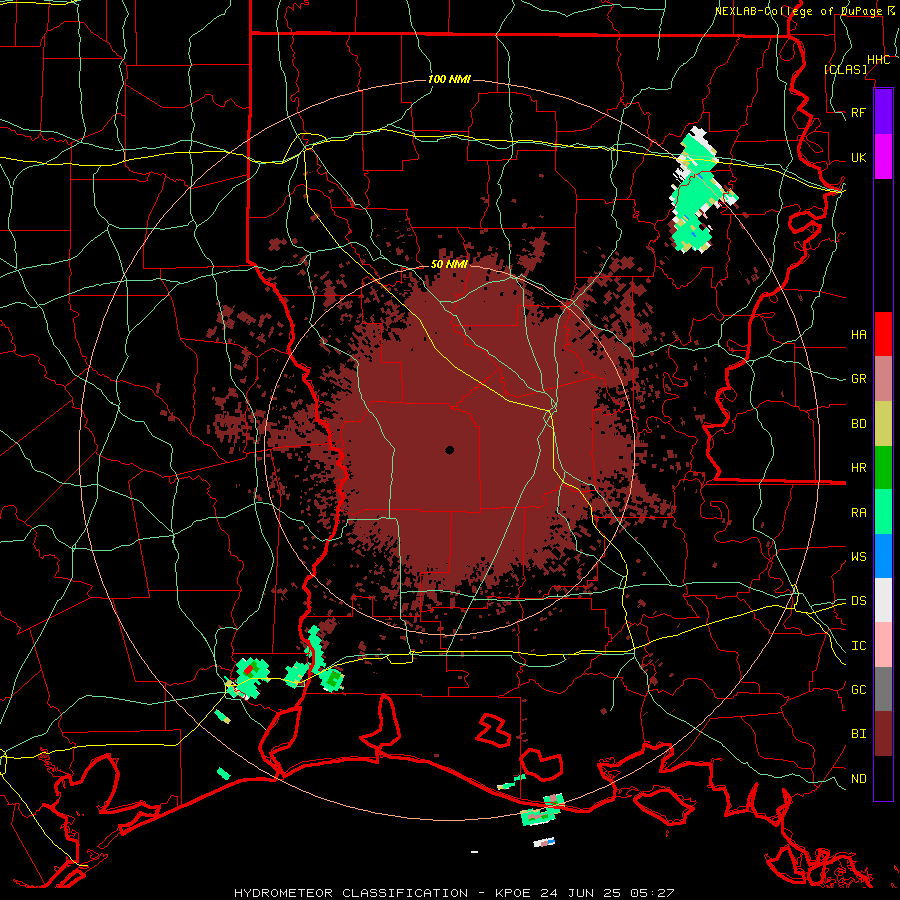900x900 pixels.
Task: Click the HA legend label
Action: 859,335
